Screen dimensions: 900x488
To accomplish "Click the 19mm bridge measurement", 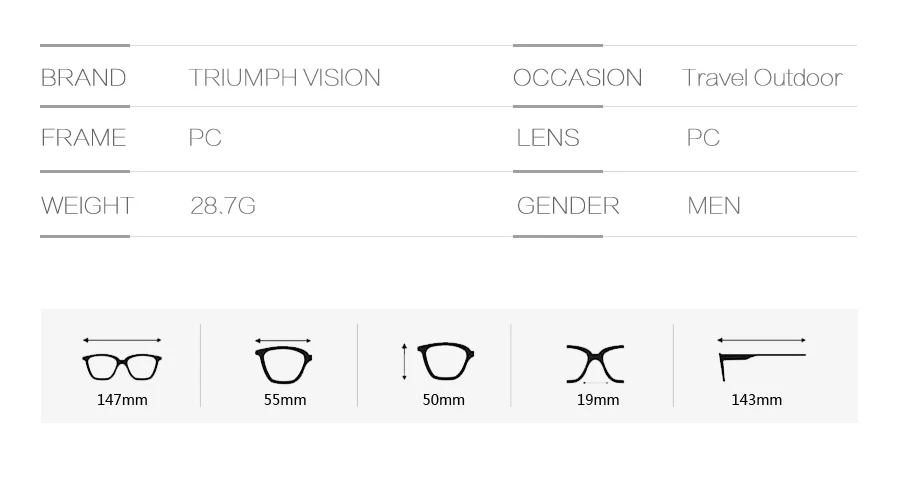I will [x=598, y=400].
